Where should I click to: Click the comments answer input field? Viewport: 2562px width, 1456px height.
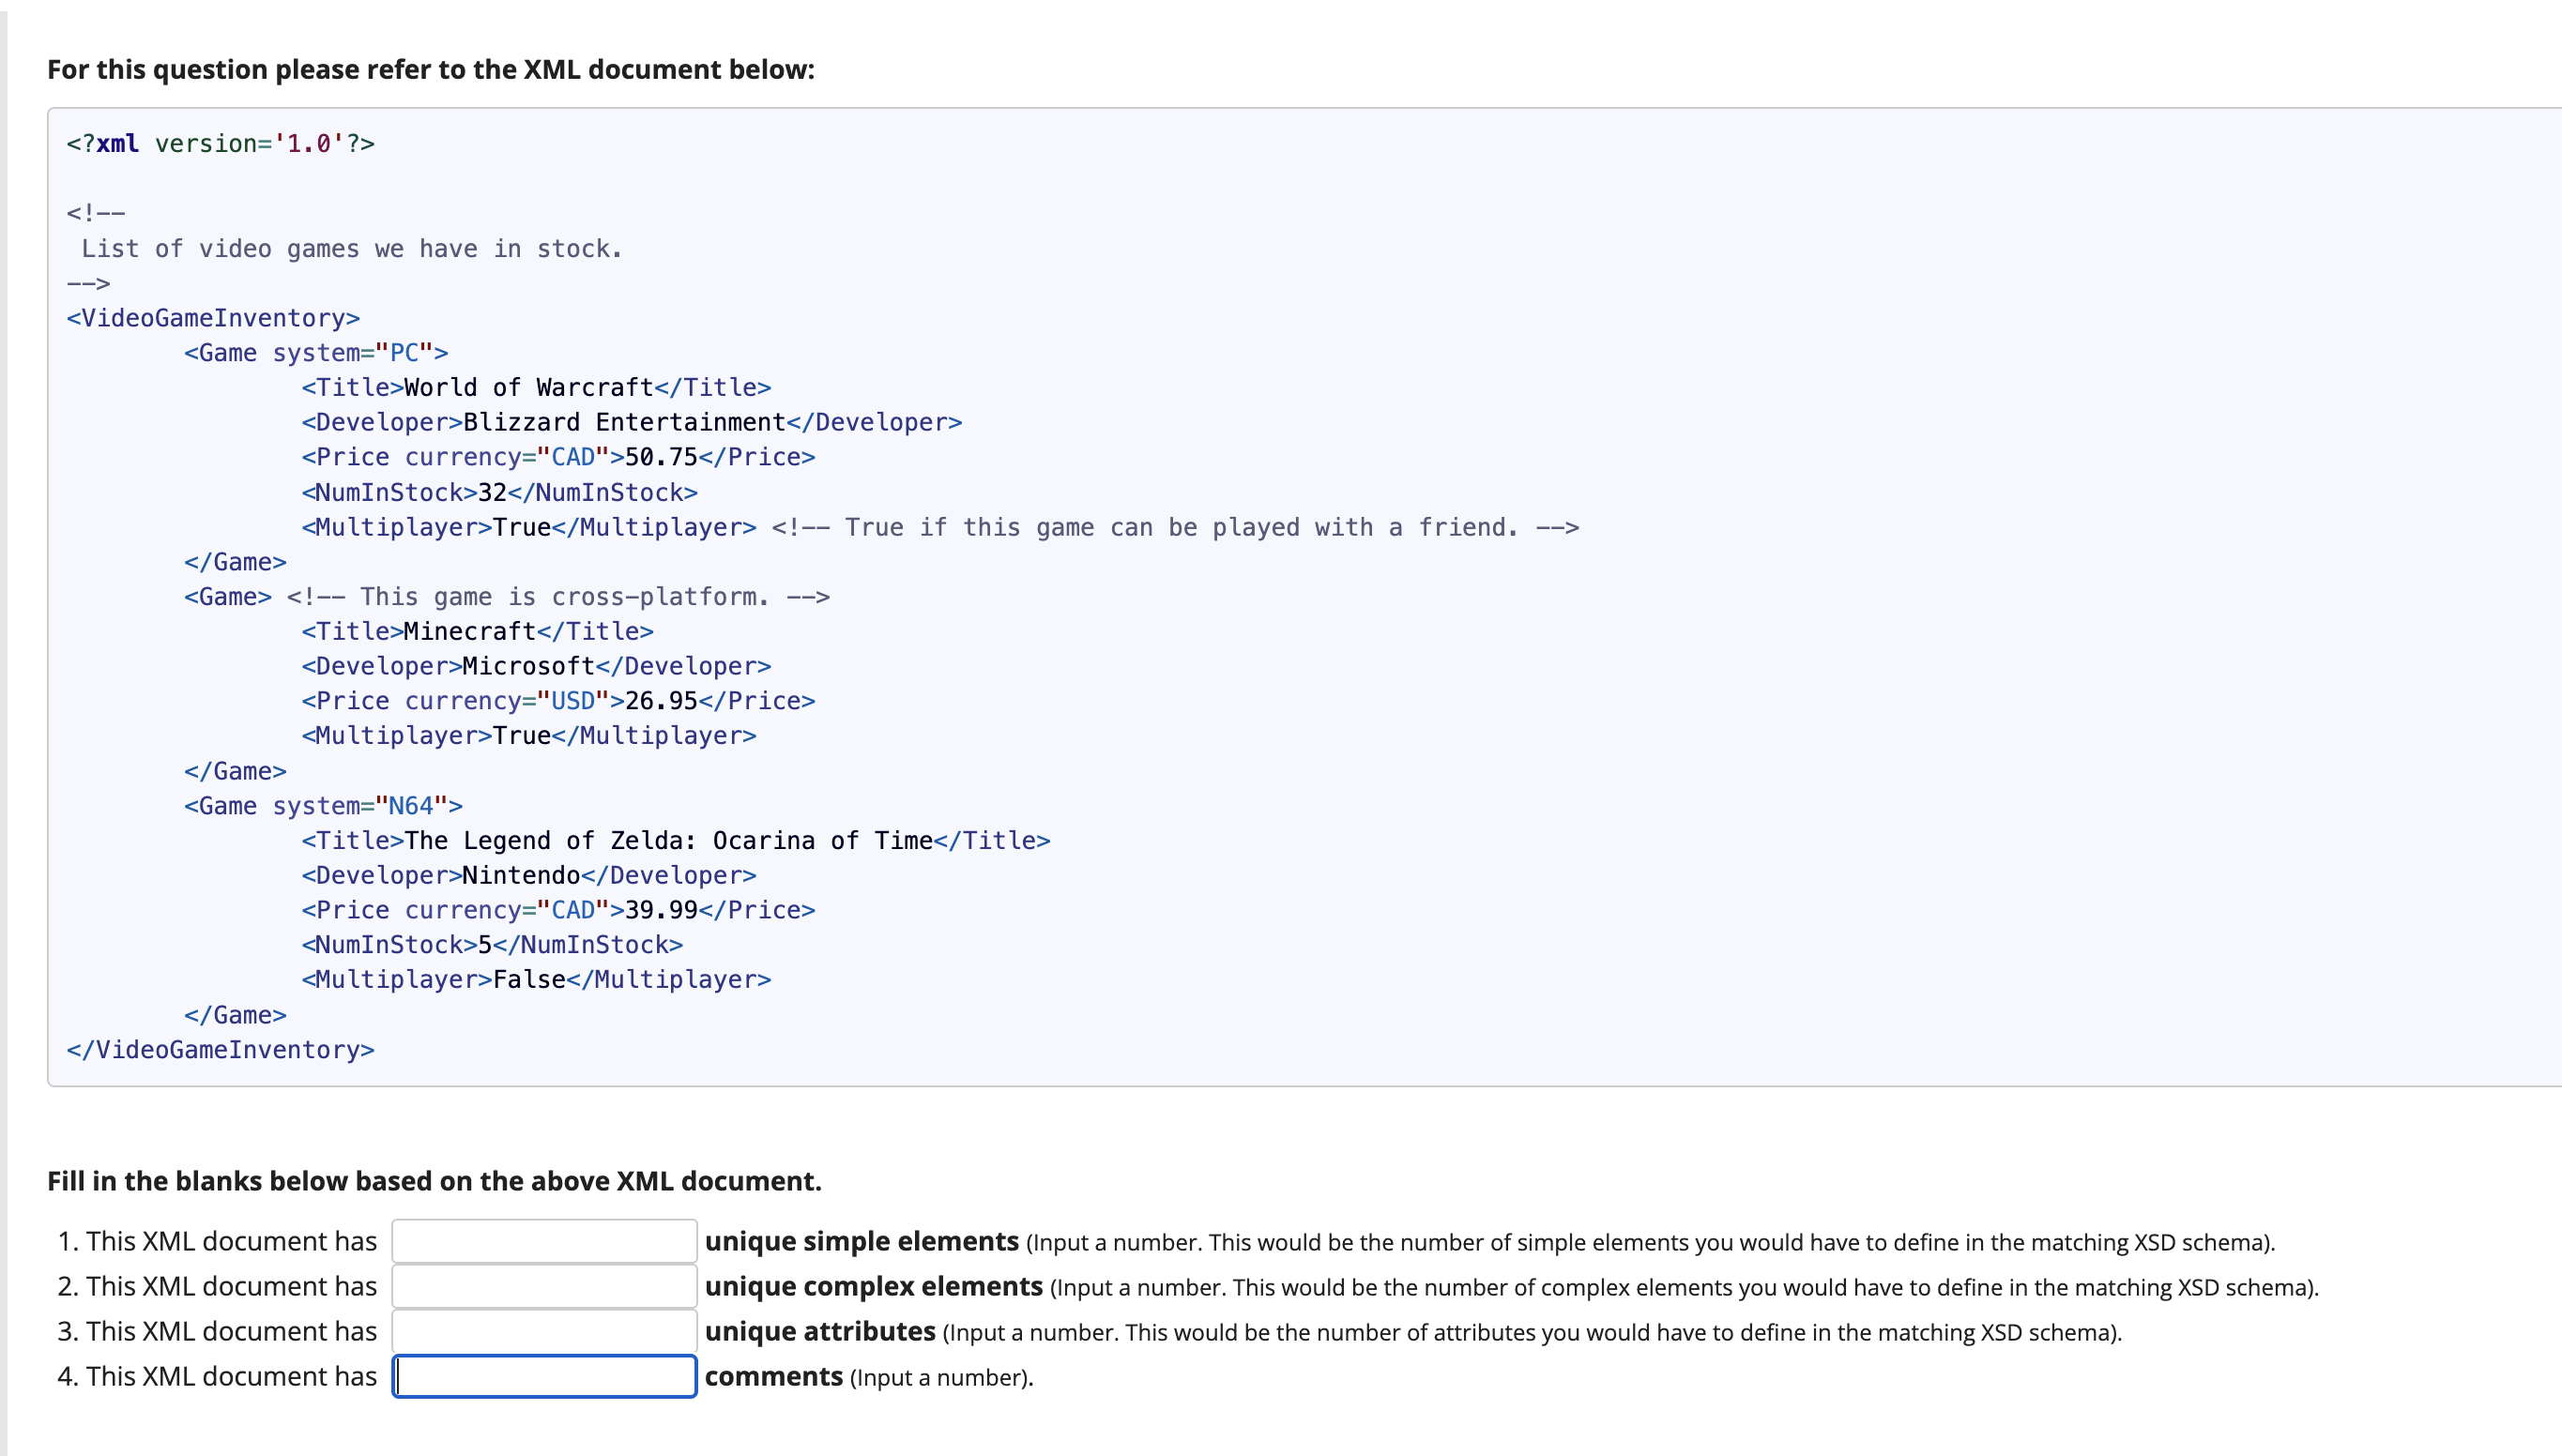[543, 1376]
